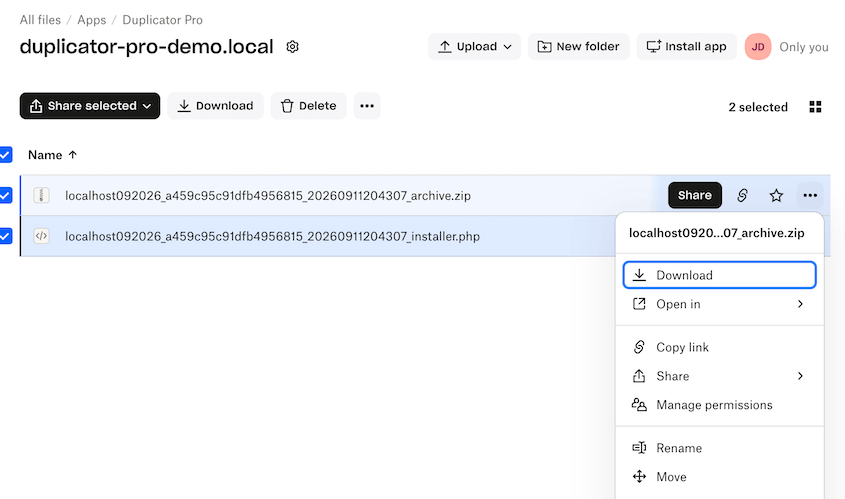Open the Share selected dropdown
The width and height of the screenshot is (845, 499).
coord(90,106)
